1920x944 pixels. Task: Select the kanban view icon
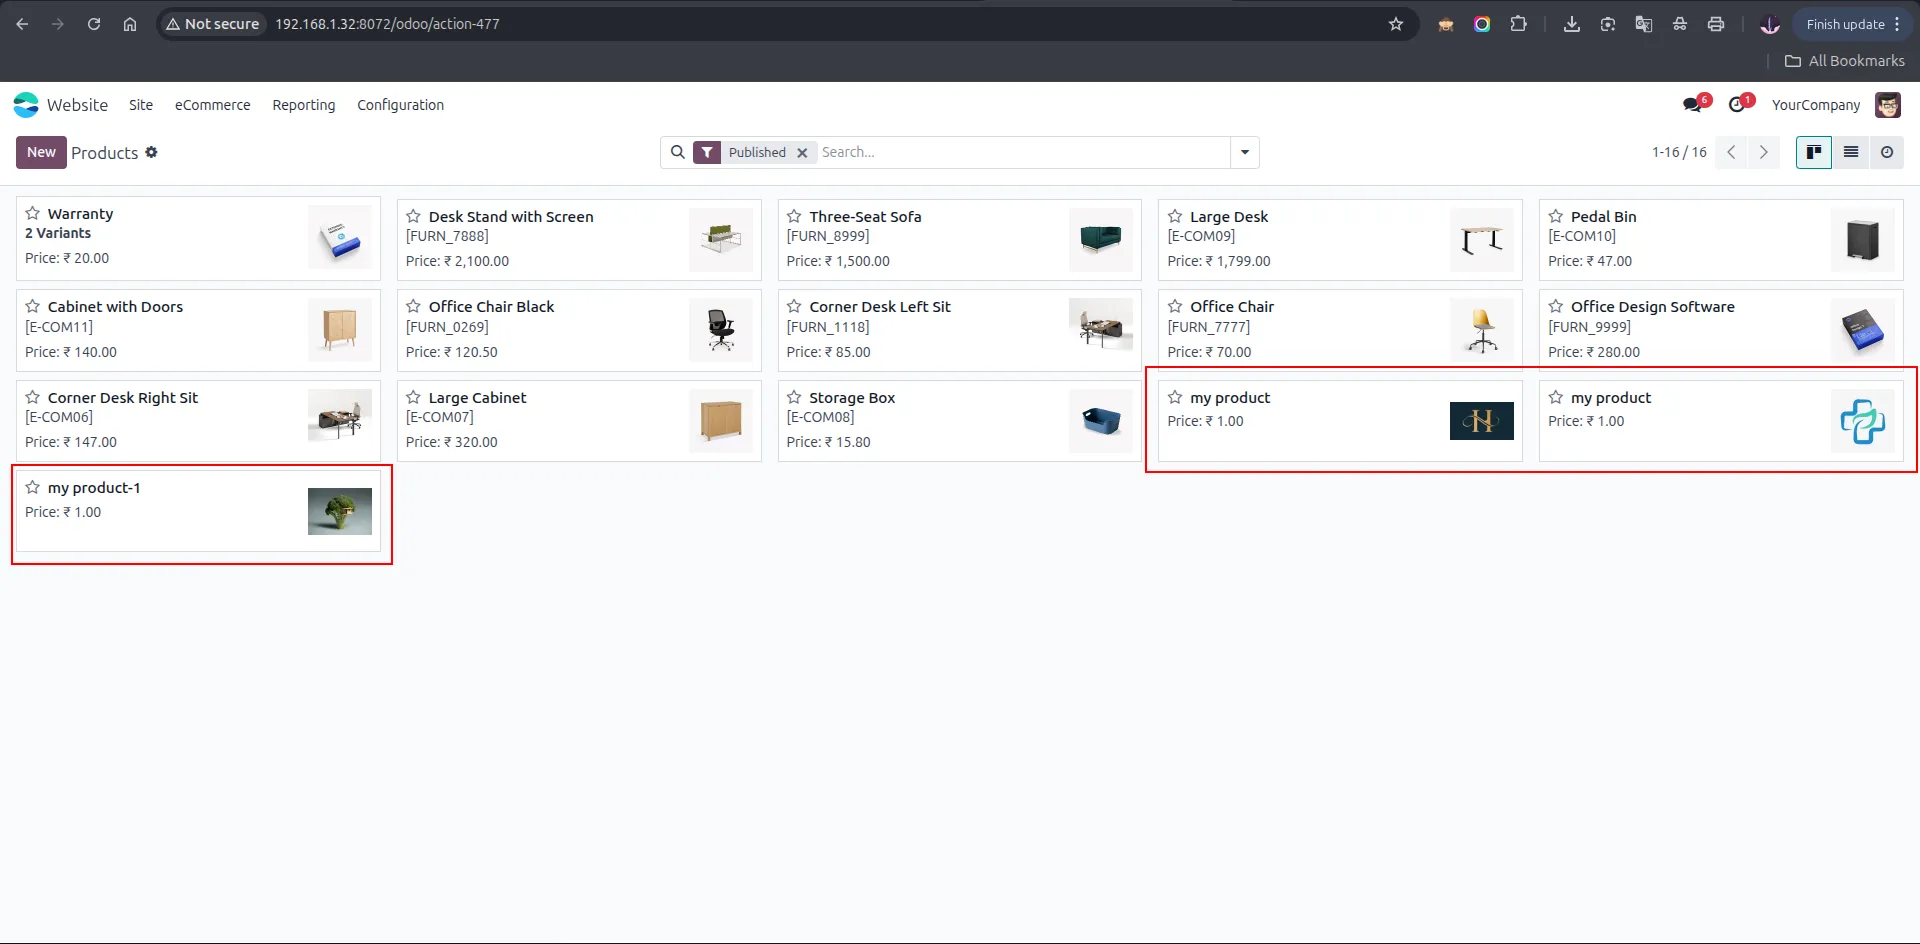pyautogui.click(x=1814, y=152)
